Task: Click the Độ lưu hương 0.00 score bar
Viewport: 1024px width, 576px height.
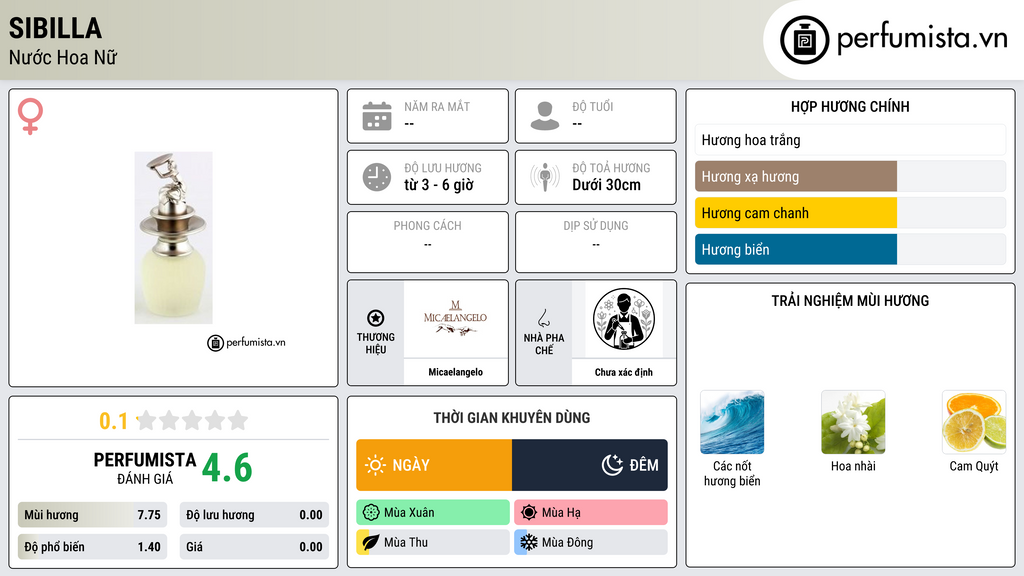Action: click(254, 515)
